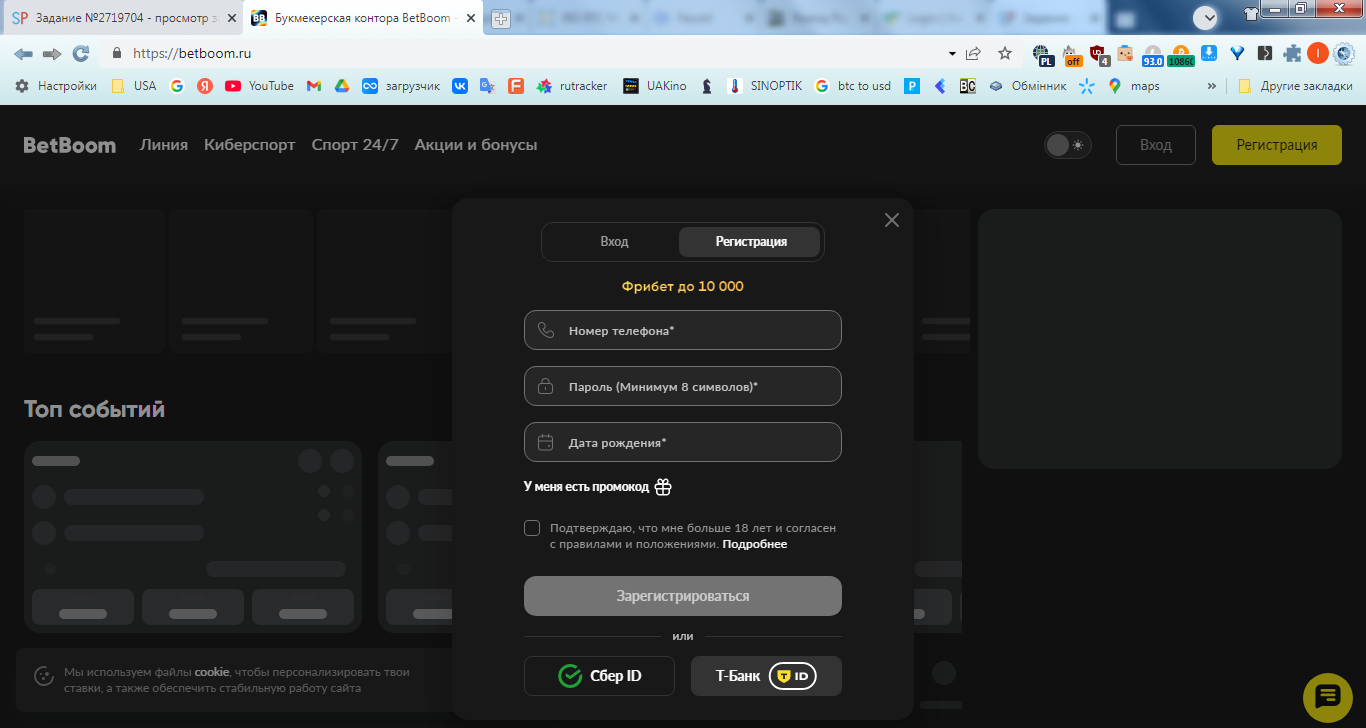
Task: Open the Подробнее rules link
Action: point(755,544)
